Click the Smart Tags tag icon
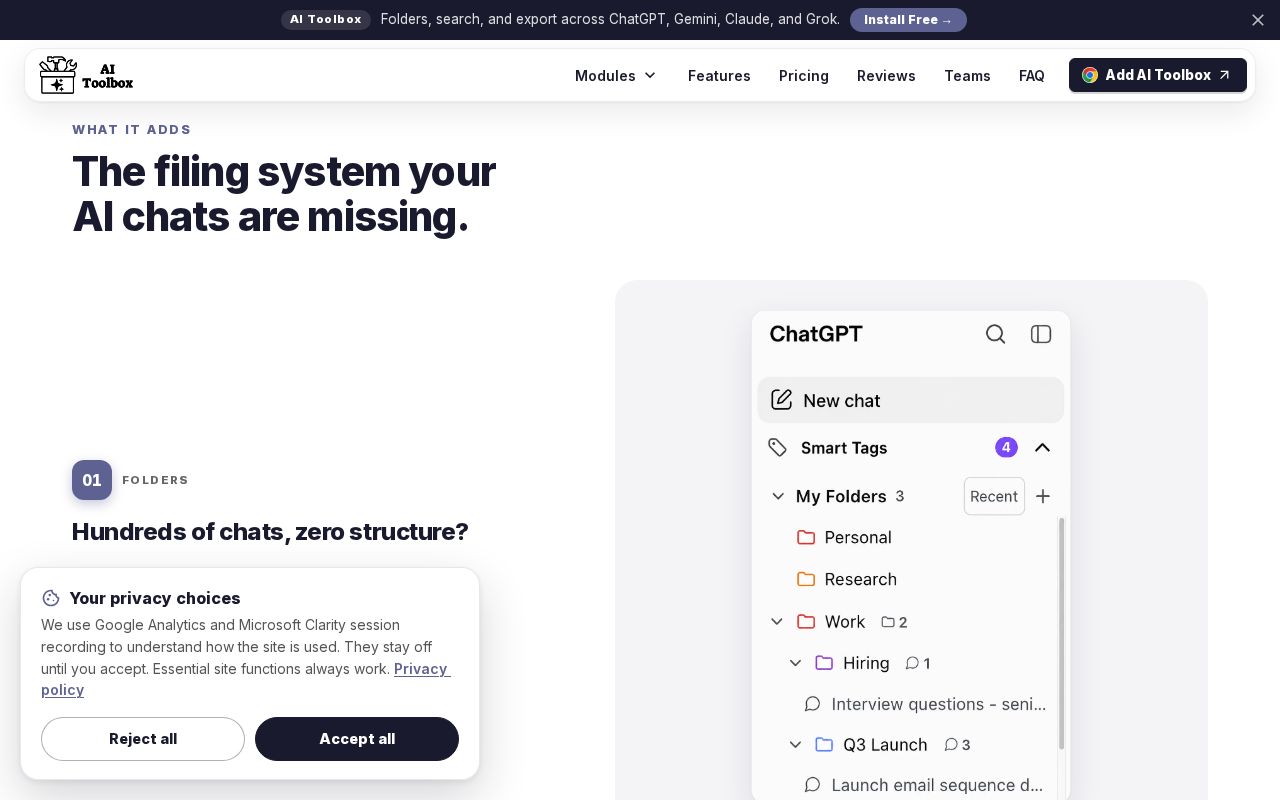1280x800 pixels. coord(778,447)
